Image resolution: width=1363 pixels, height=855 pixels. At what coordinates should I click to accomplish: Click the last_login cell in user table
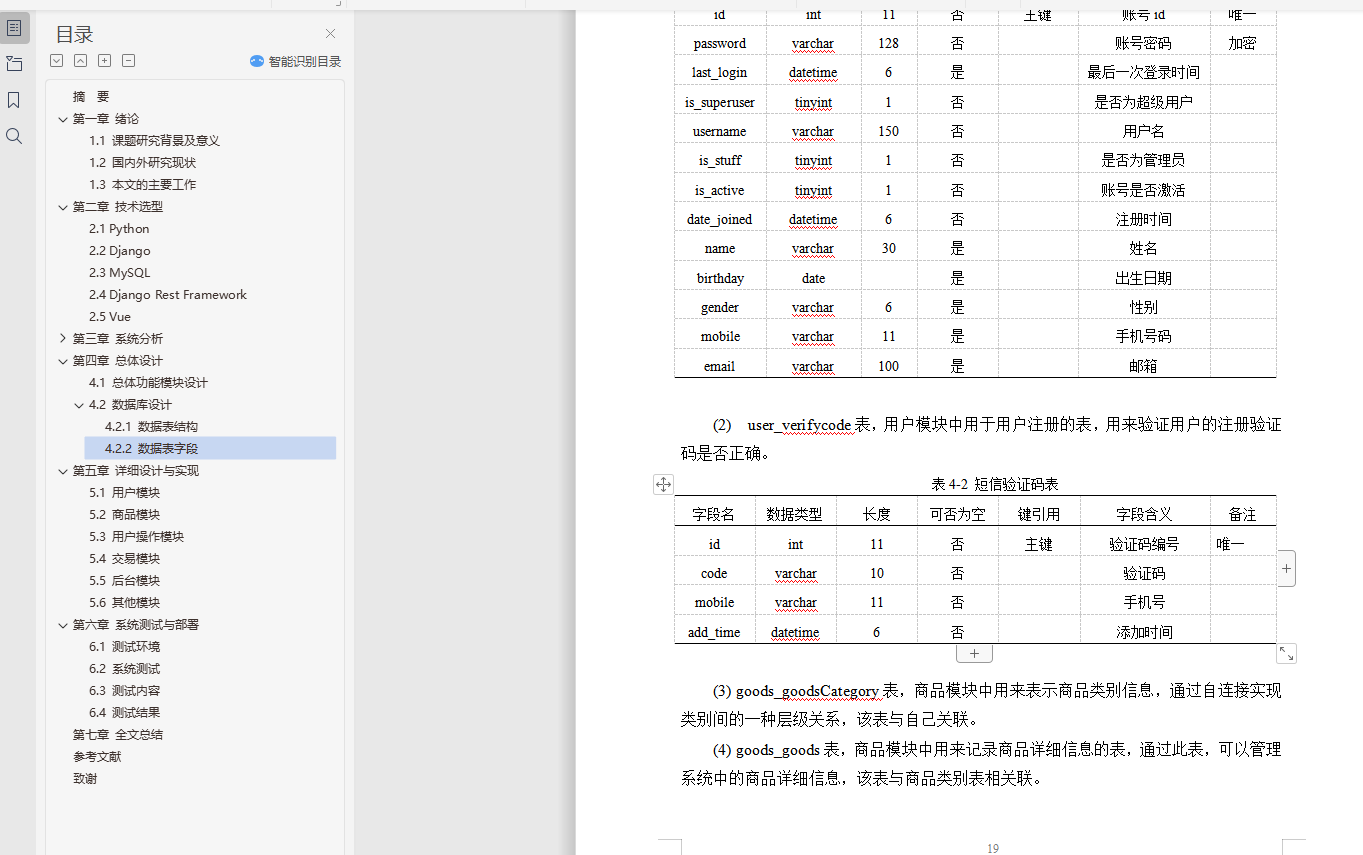[x=720, y=72]
